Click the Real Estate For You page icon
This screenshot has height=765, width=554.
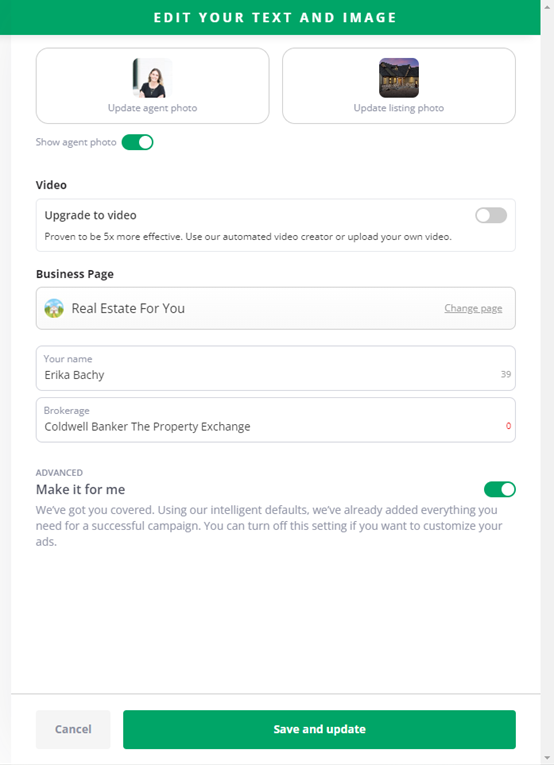pyautogui.click(x=54, y=308)
